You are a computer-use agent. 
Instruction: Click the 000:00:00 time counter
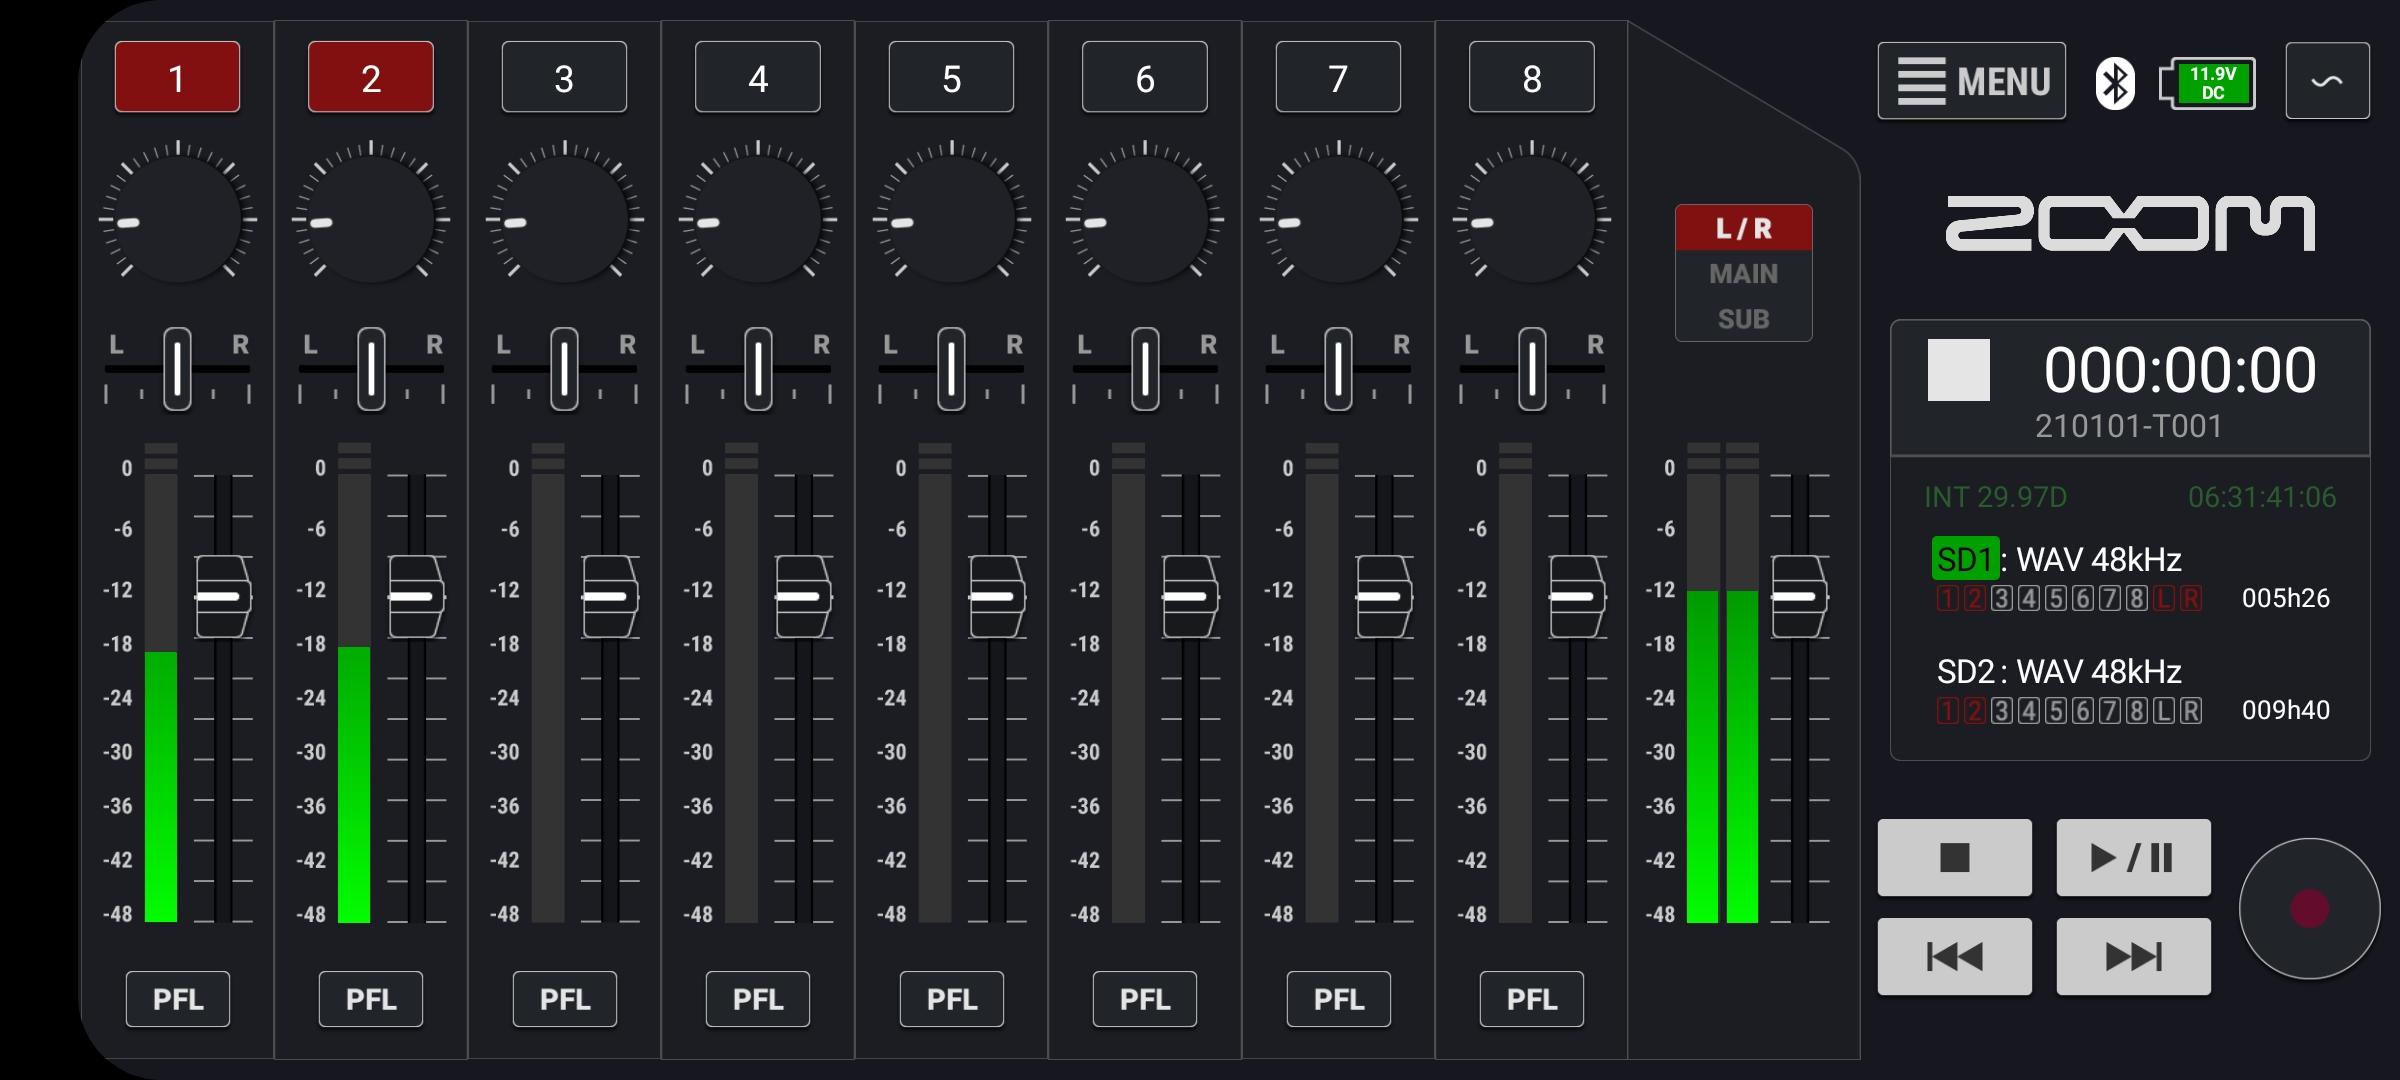click(x=2180, y=370)
